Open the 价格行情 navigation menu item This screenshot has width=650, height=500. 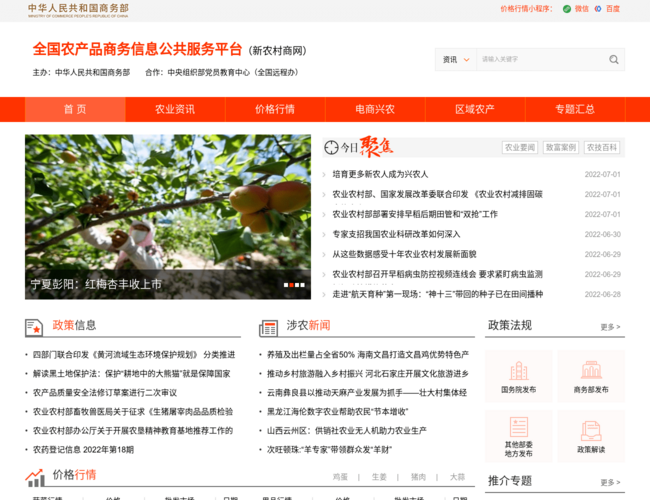click(275, 109)
